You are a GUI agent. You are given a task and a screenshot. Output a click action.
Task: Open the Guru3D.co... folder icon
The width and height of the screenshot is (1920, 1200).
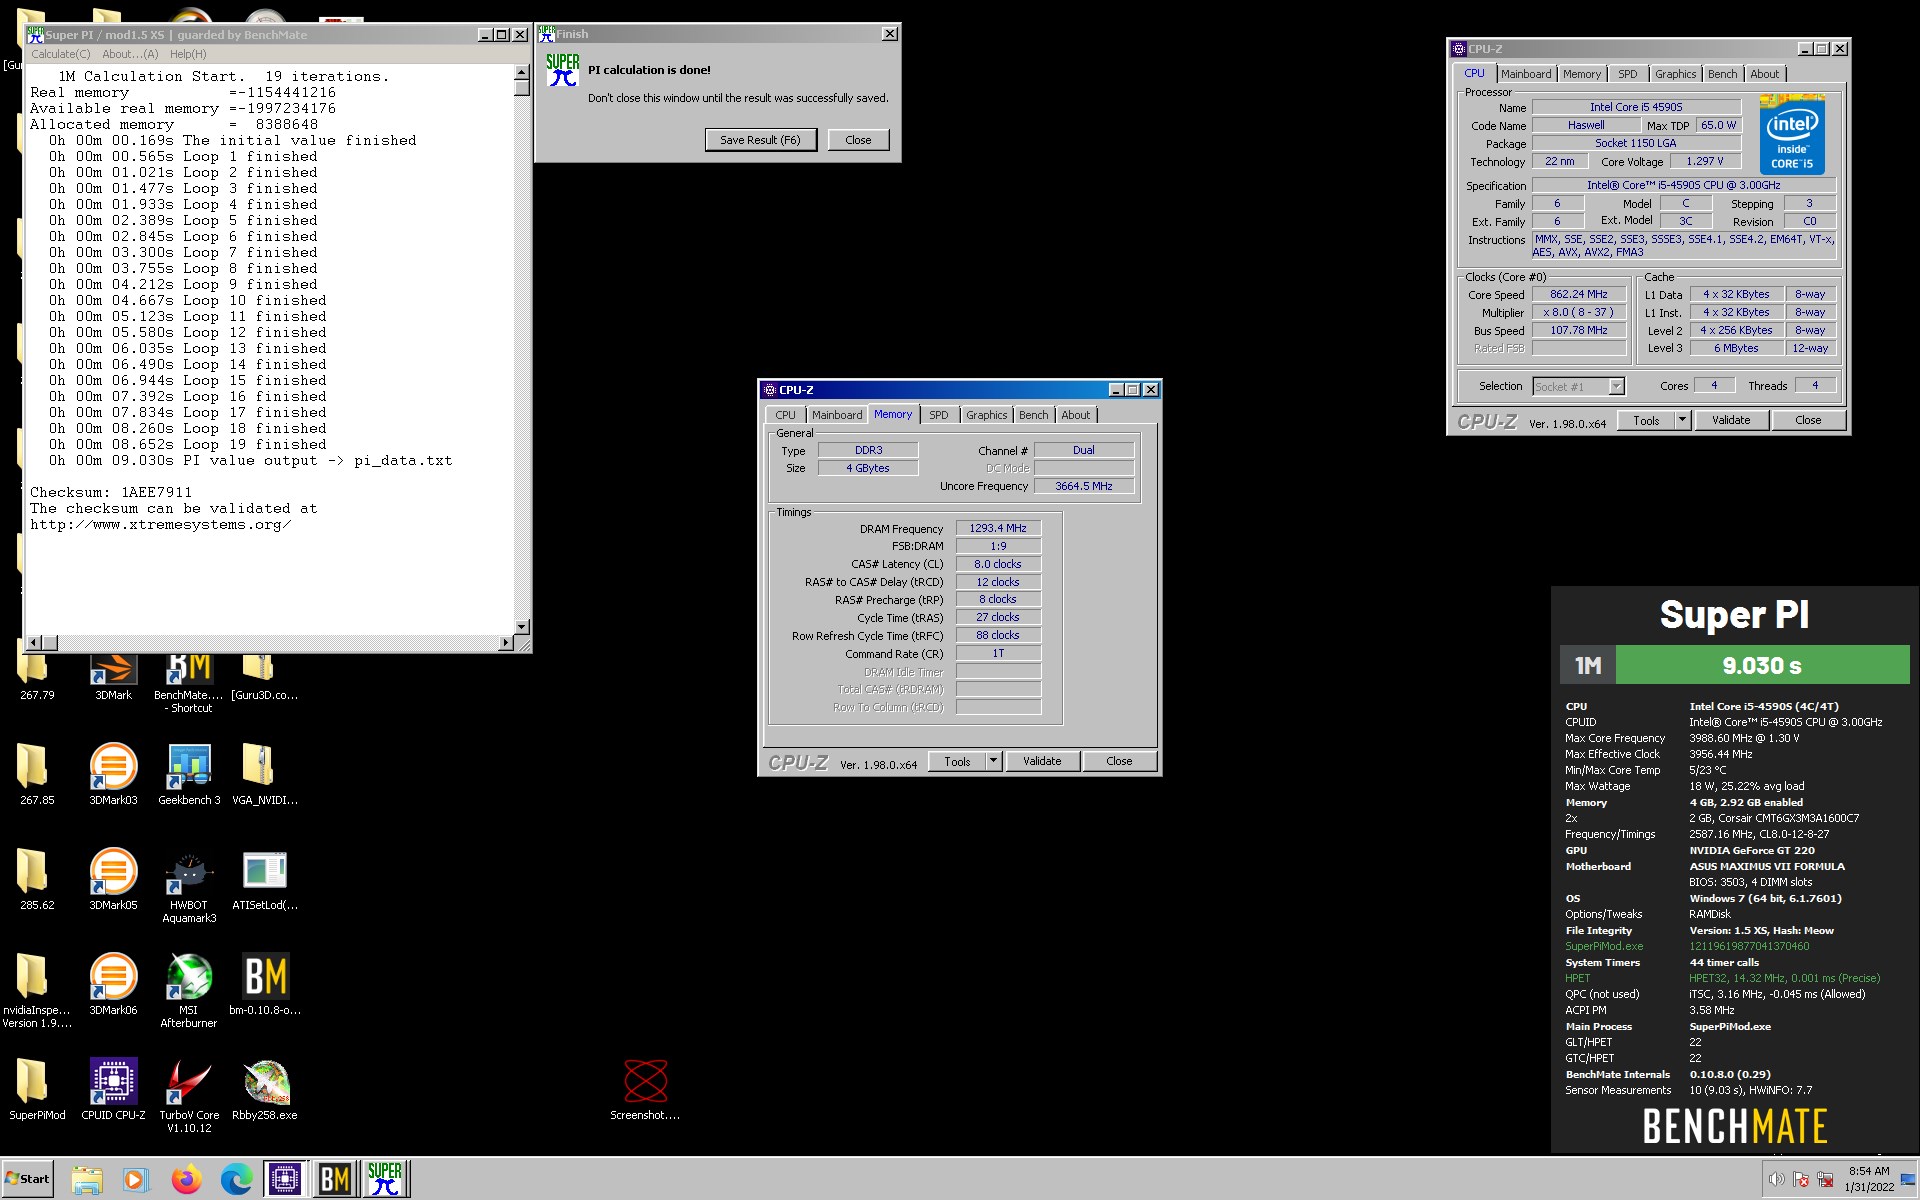coord(264,677)
